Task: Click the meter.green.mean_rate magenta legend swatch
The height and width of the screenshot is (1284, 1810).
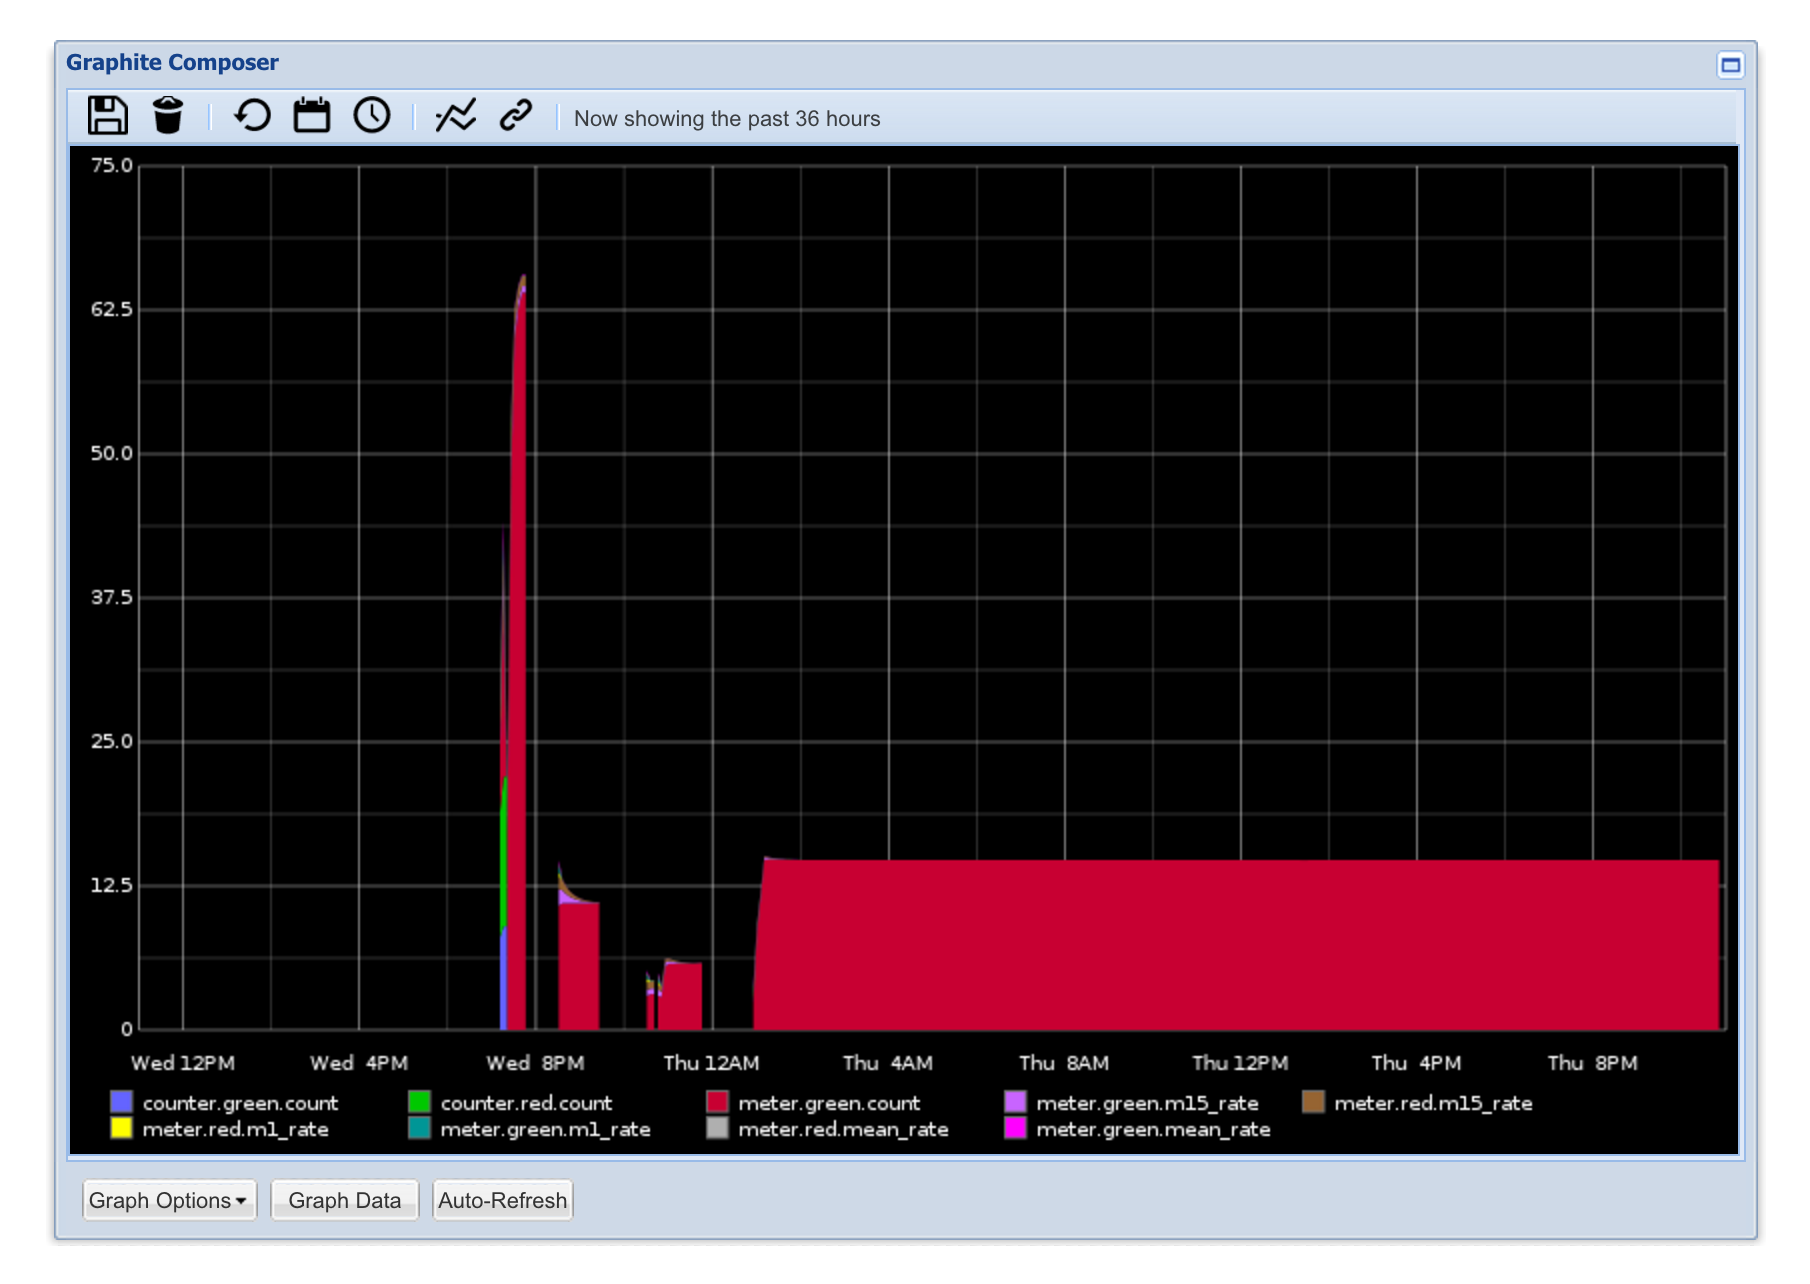Action: [x=1016, y=1128]
